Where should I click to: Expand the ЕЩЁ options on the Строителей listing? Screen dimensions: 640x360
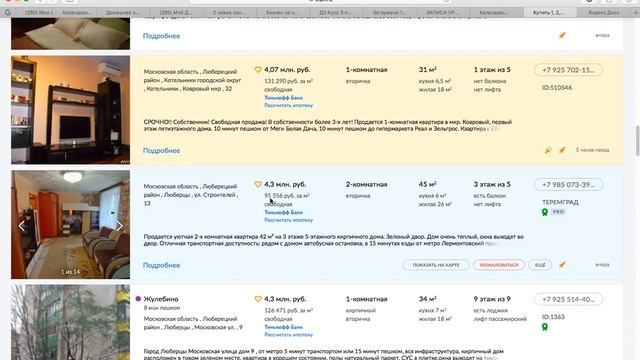click(x=540, y=265)
